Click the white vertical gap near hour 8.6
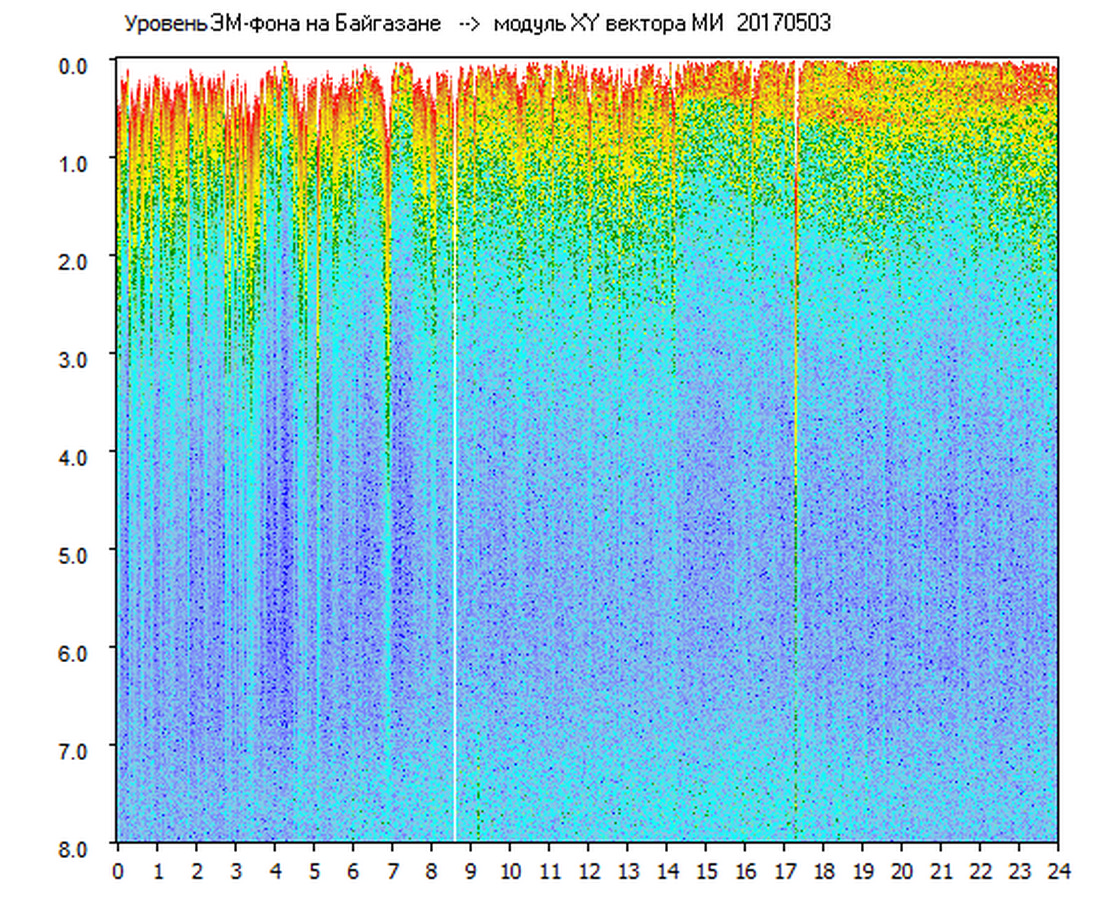This screenshot has width=1096, height=900. click(455, 450)
